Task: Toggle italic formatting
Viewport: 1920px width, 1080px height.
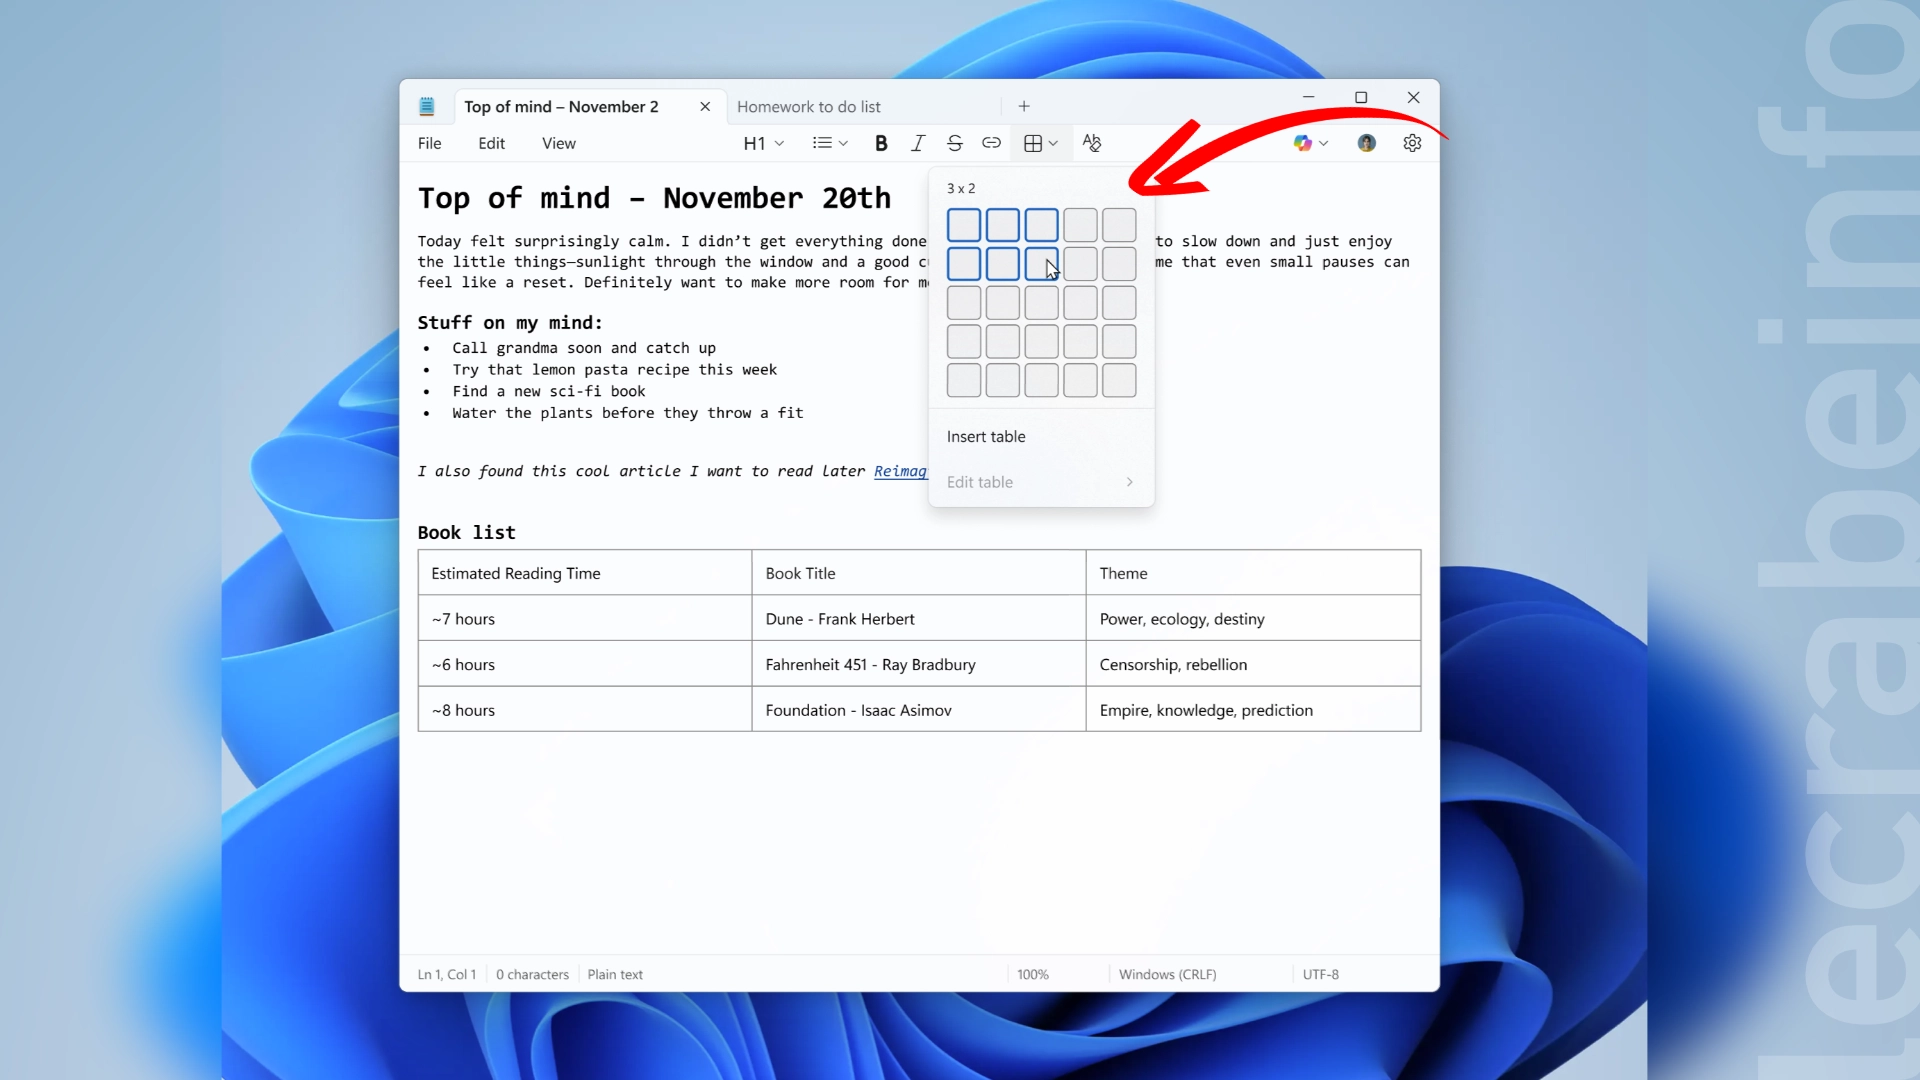Action: pyautogui.click(x=918, y=143)
